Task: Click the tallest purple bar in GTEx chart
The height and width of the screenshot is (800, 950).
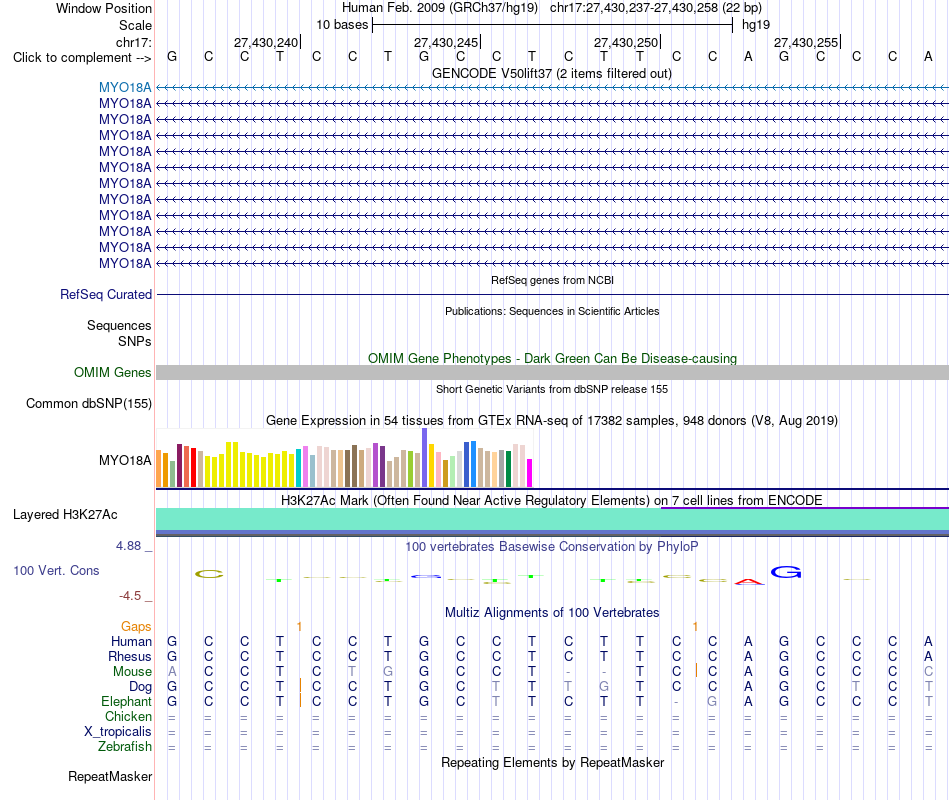Action: click(425, 458)
